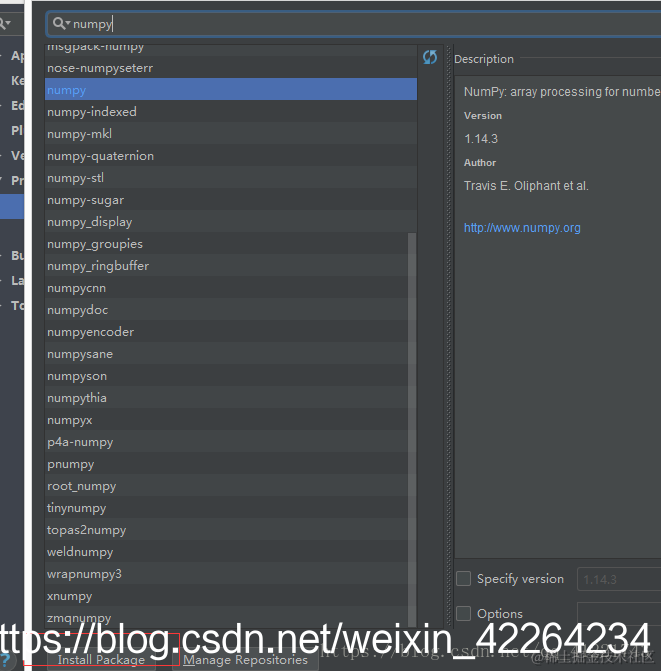The width and height of the screenshot is (661, 671).
Task: Select the numpyencoder package
Action: click(x=226, y=332)
